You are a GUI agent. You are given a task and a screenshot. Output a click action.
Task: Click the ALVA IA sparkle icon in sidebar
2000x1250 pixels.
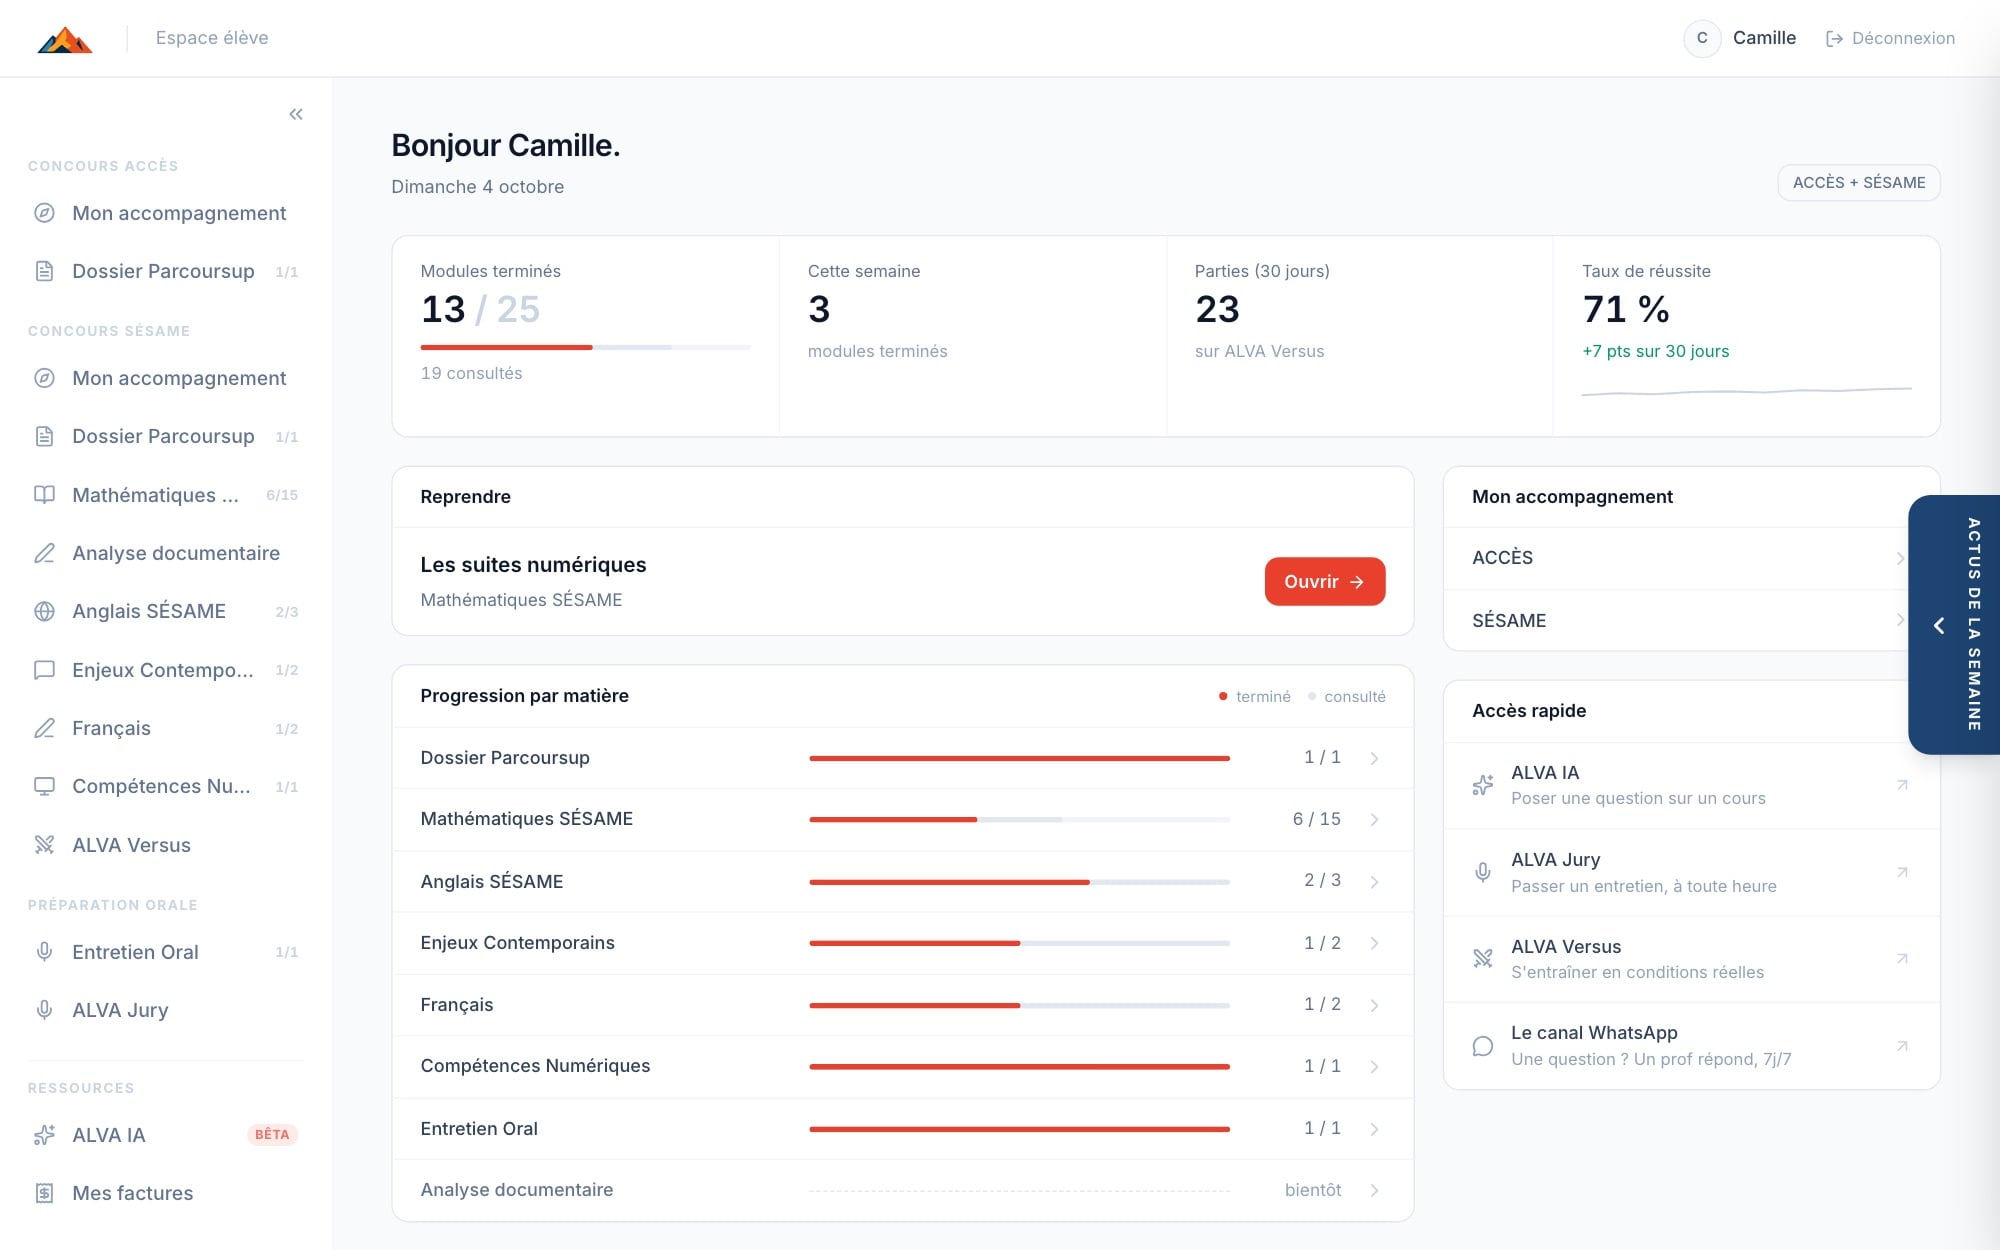pyautogui.click(x=44, y=1135)
